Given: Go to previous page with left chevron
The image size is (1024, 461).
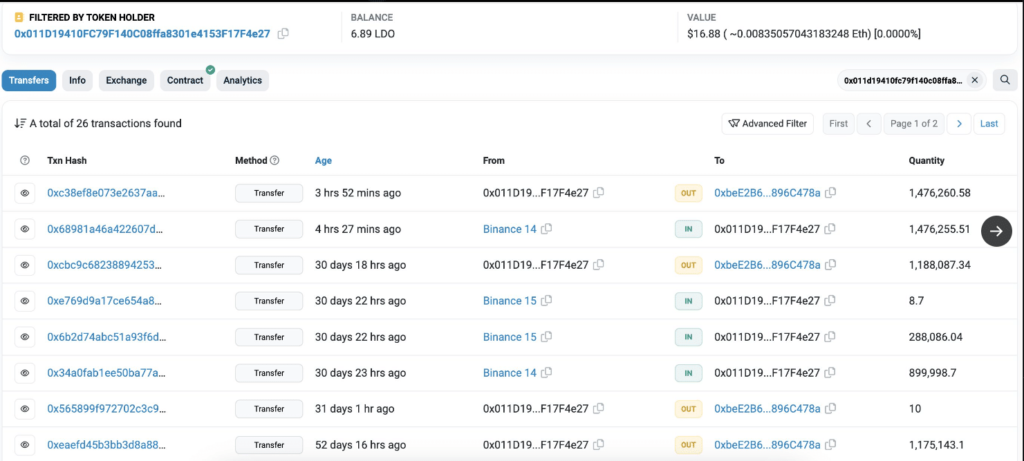Looking at the screenshot, I should pyautogui.click(x=868, y=124).
